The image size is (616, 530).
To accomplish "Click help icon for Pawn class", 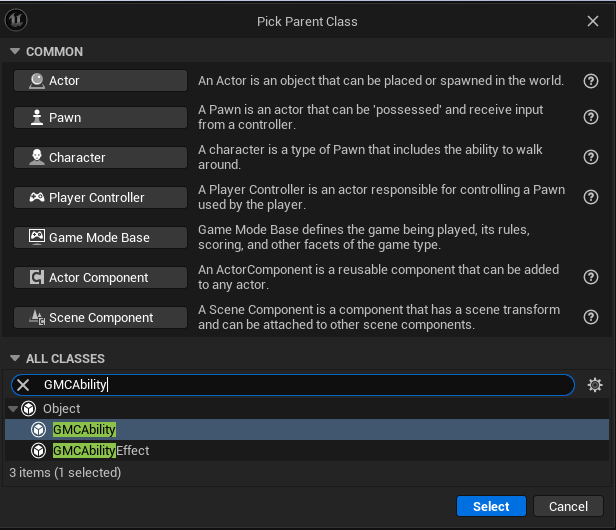I will pyautogui.click(x=591, y=117).
